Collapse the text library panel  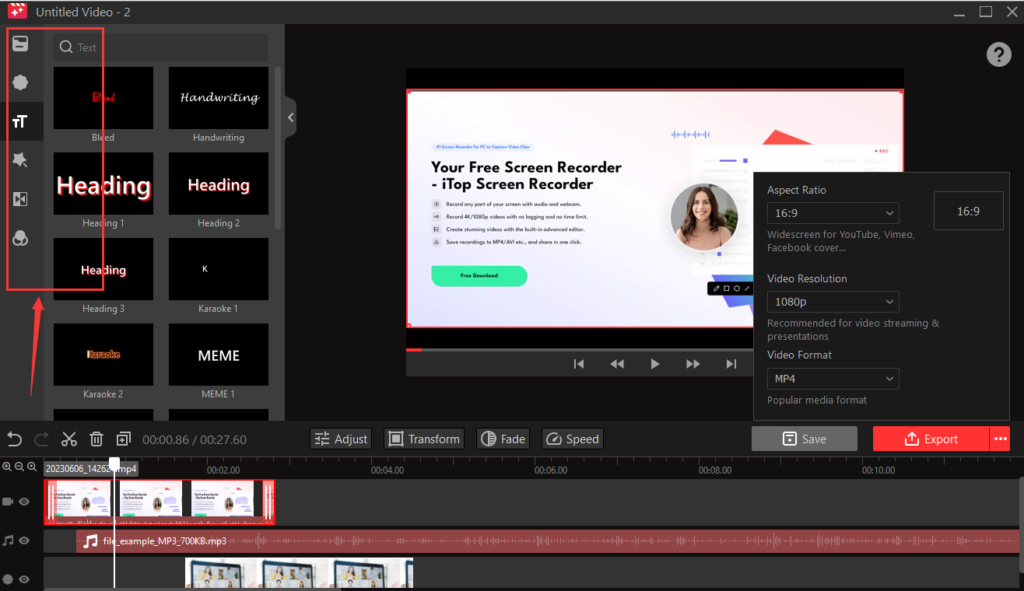tap(291, 118)
